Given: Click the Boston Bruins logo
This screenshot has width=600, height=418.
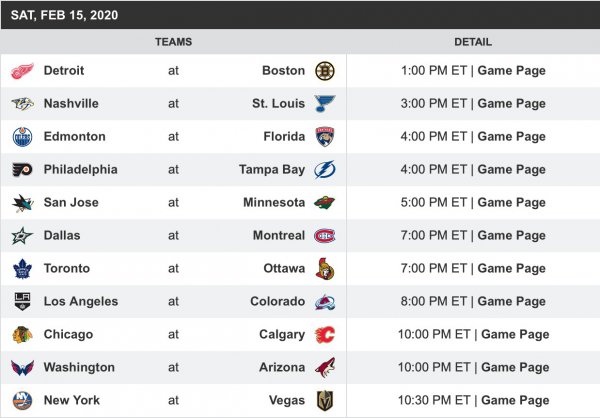Looking at the screenshot, I should click(325, 71).
